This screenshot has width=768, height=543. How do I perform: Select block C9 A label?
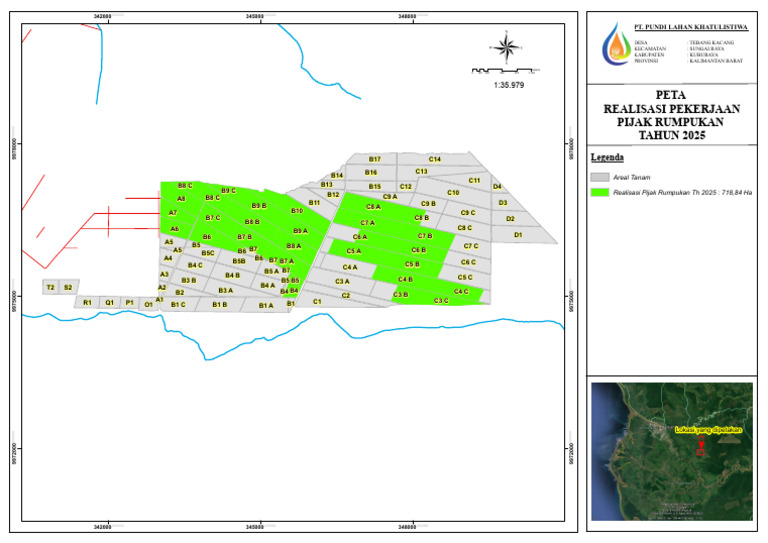click(x=390, y=197)
